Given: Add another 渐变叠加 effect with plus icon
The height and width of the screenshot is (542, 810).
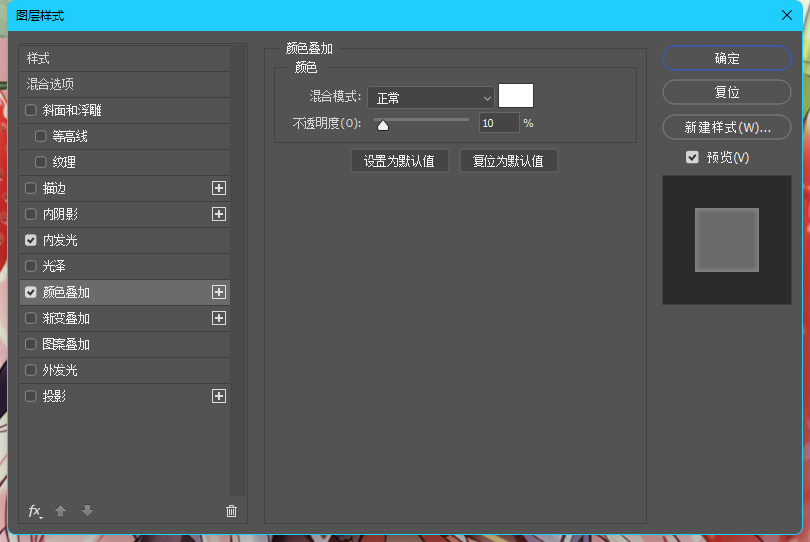Looking at the screenshot, I should 219,318.
